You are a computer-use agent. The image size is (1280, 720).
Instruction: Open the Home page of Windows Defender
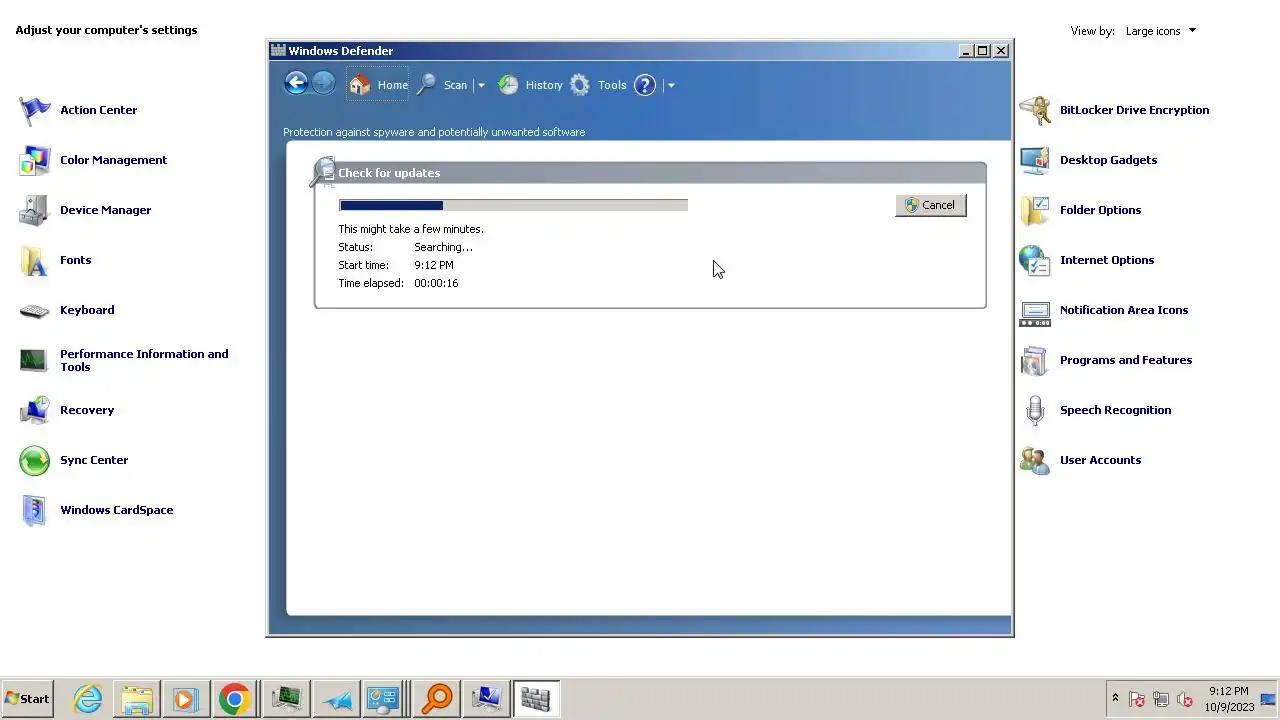[378, 85]
